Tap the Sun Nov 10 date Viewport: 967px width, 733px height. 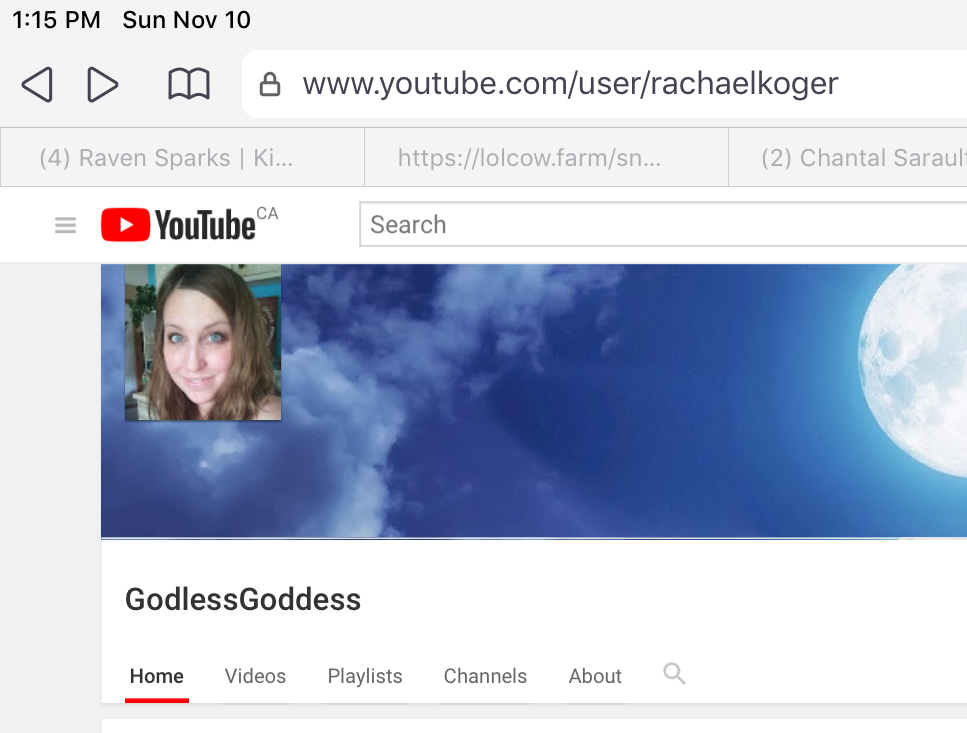(x=187, y=20)
